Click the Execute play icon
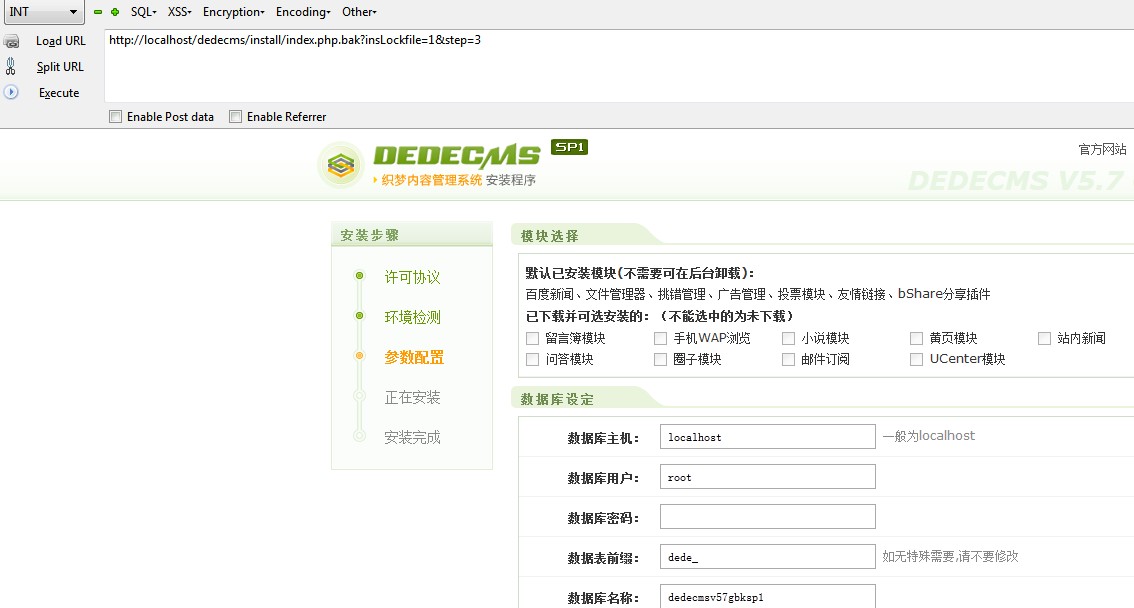The height and width of the screenshot is (608, 1134). tap(11, 92)
